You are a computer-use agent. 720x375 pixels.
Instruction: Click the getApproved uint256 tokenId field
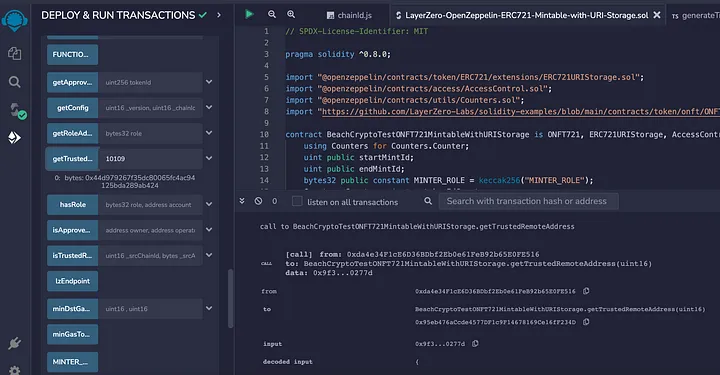(150, 82)
